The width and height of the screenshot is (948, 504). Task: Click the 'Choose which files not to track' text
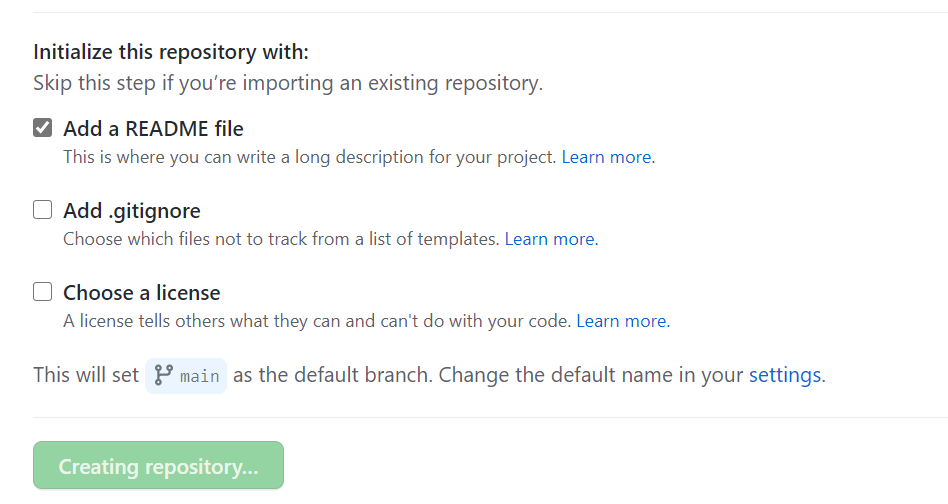tap(281, 239)
